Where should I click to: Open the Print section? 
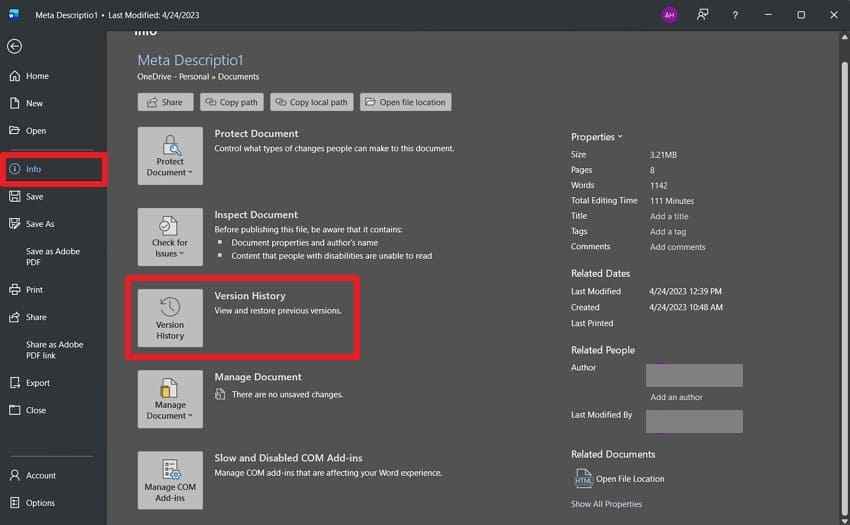(26, 290)
